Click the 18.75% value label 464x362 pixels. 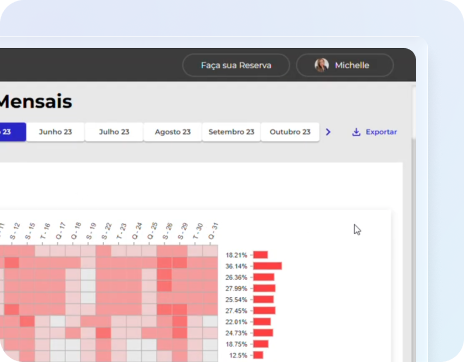[x=236, y=344]
